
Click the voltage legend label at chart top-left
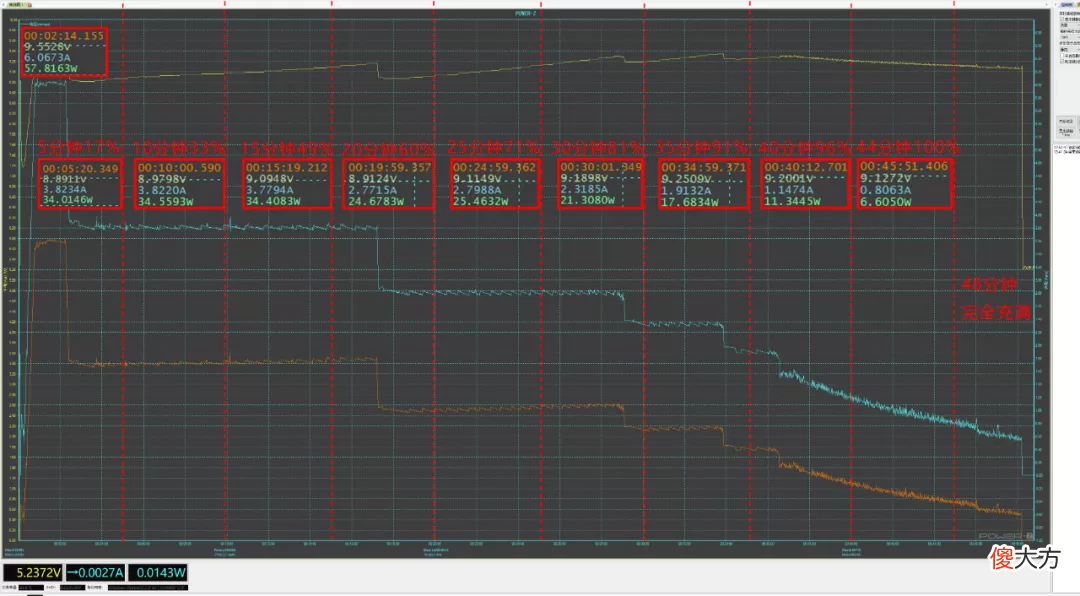click(x=40, y=24)
